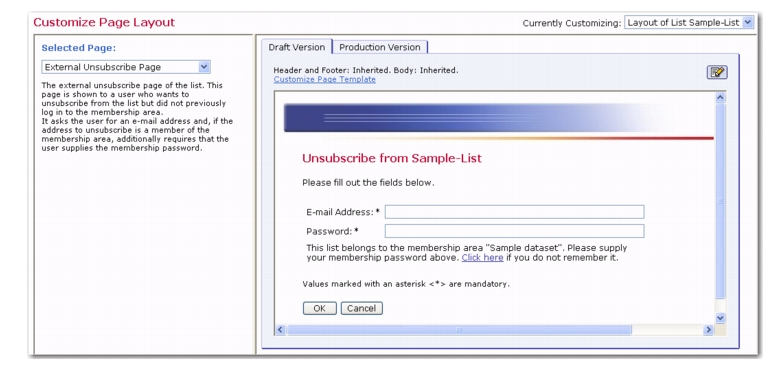The width and height of the screenshot is (773, 378).
Task: Click the Password input field
Action: [514, 231]
